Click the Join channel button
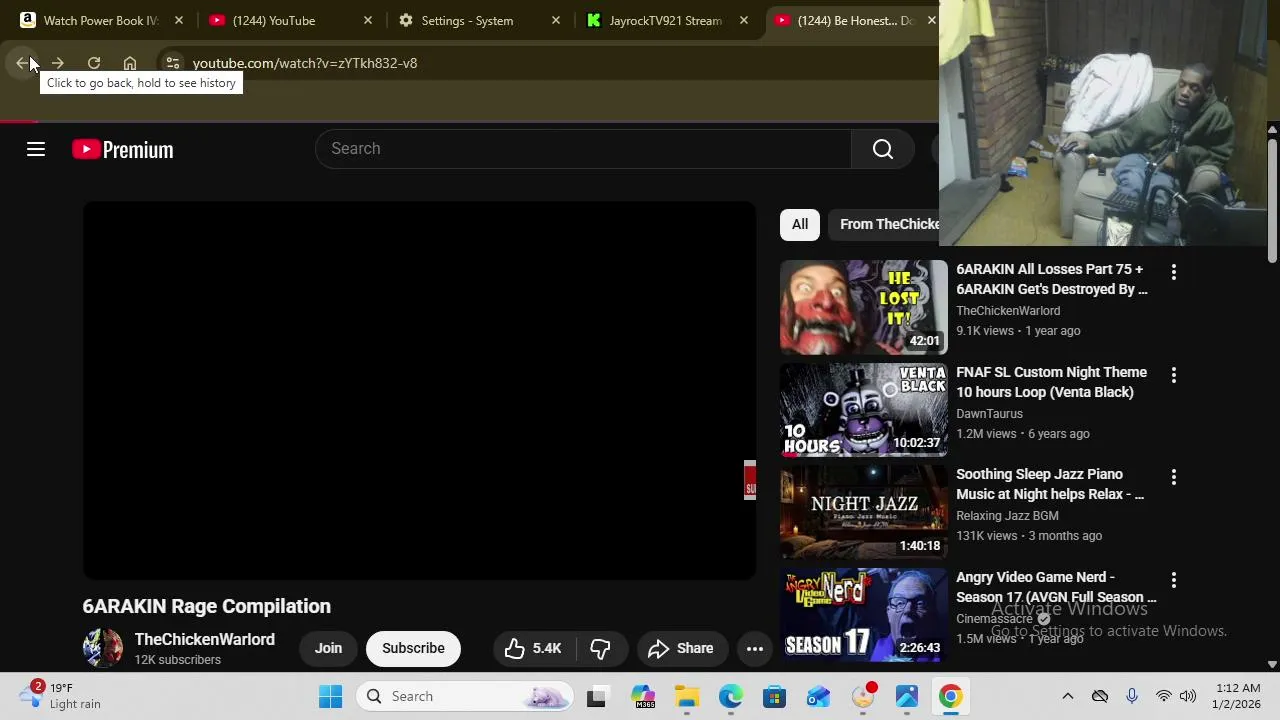 (x=328, y=648)
